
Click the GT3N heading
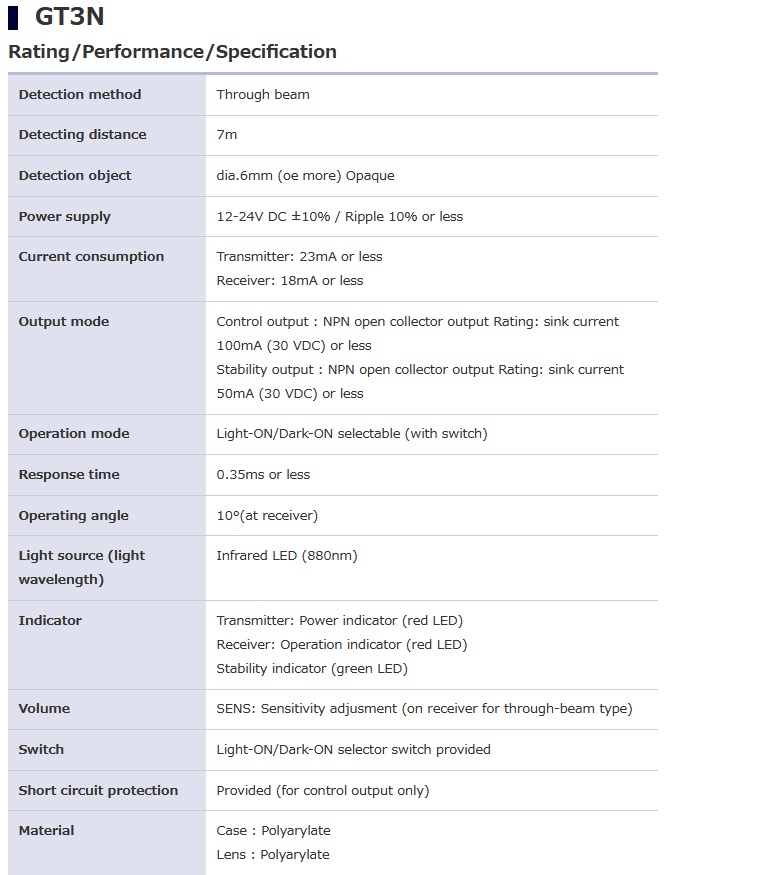tap(69, 17)
